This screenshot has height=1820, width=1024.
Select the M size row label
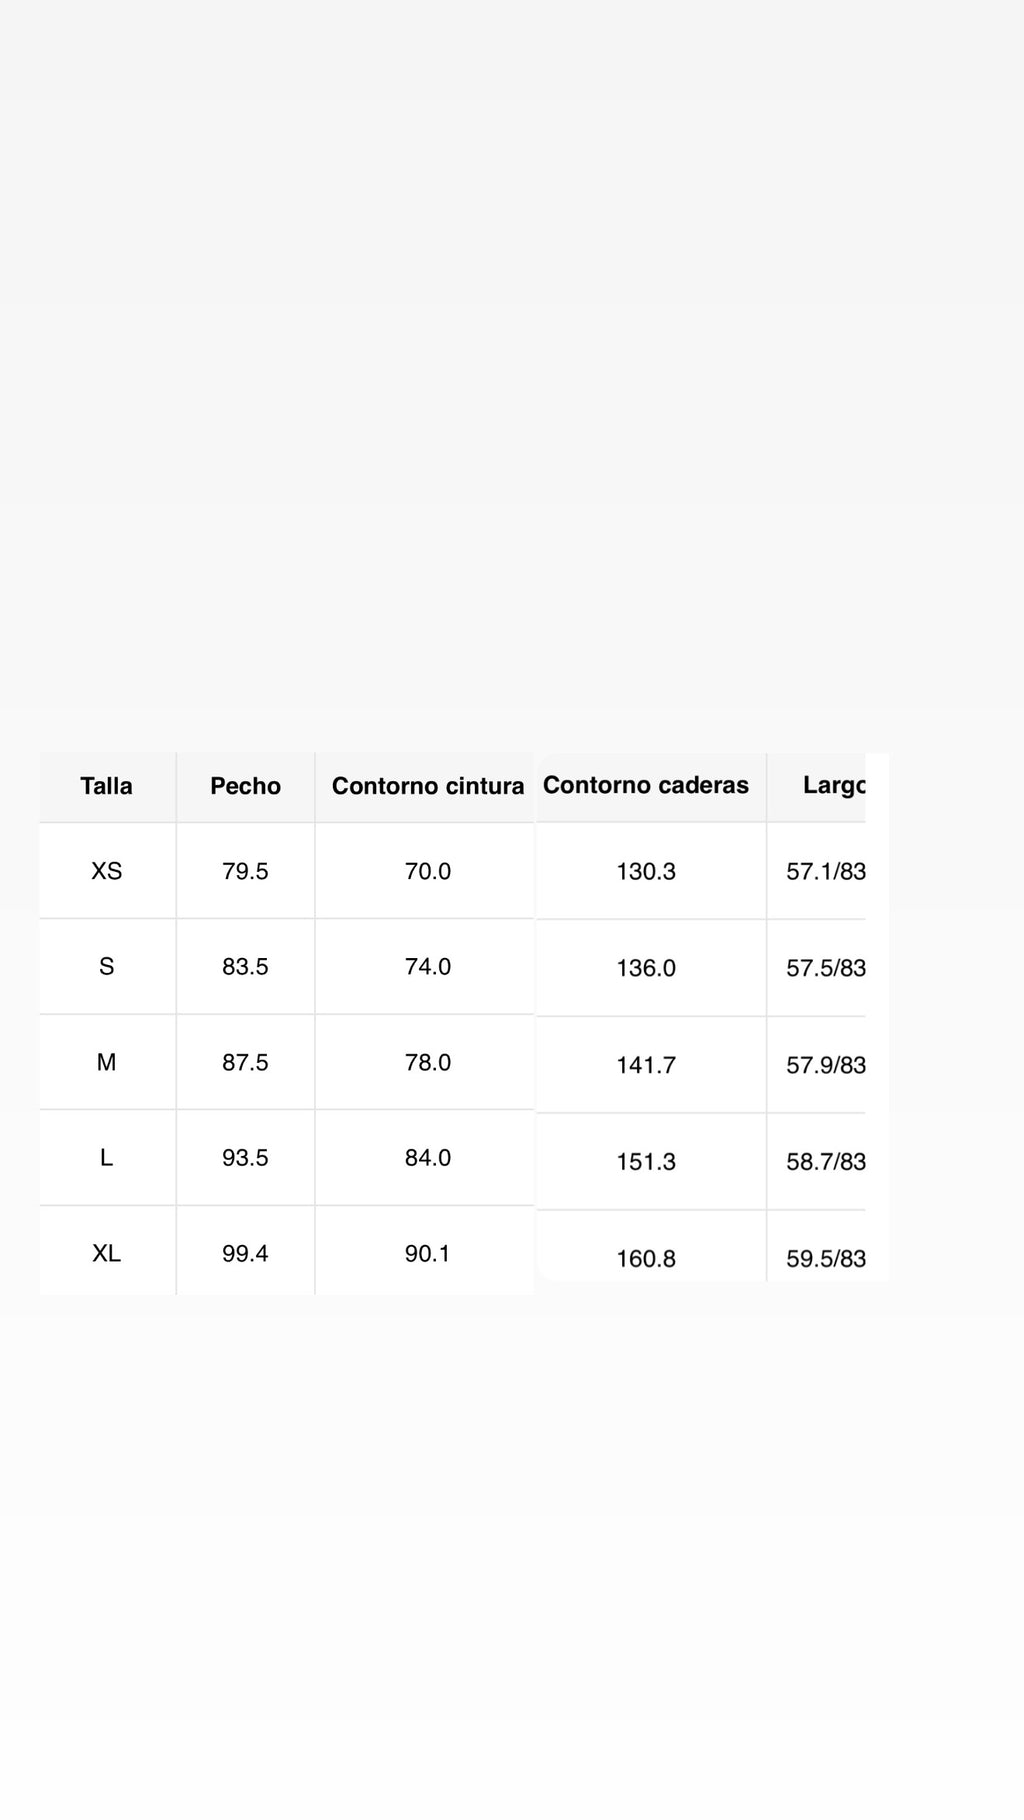coord(106,1062)
